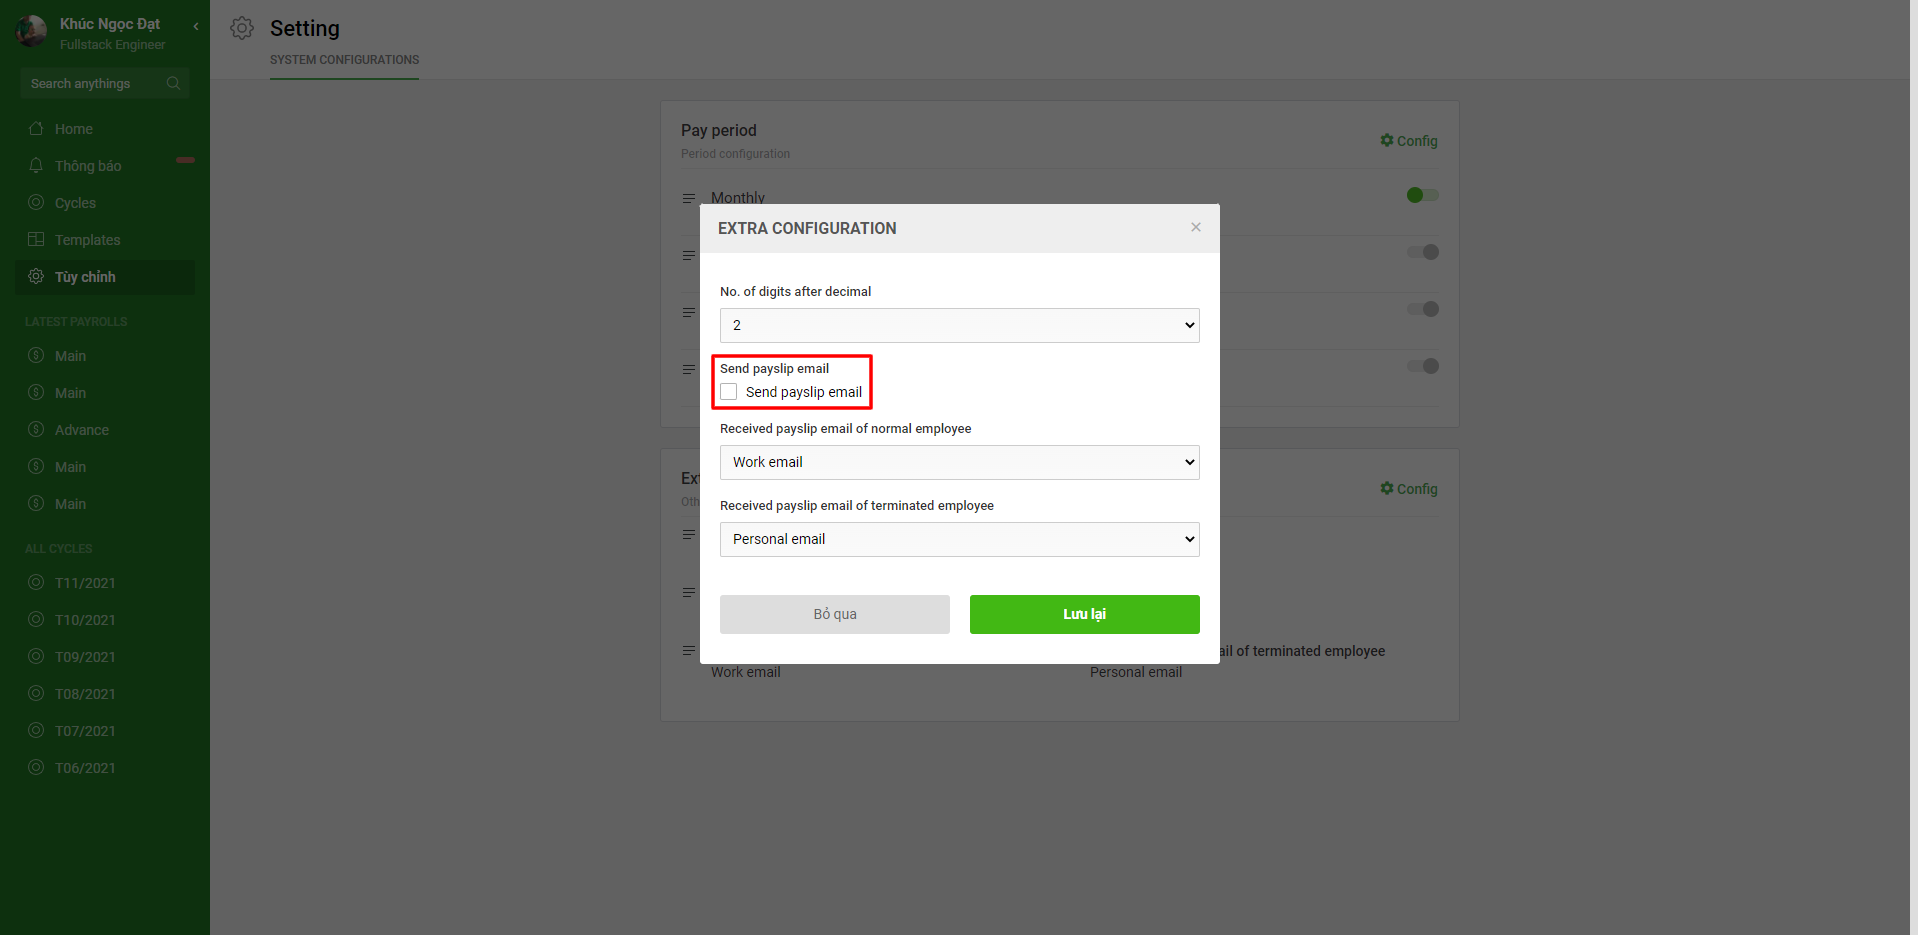The width and height of the screenshot is (1918, 935).
Task: Toggle the fourth pay period switch
Action: tap(1422, 366)
